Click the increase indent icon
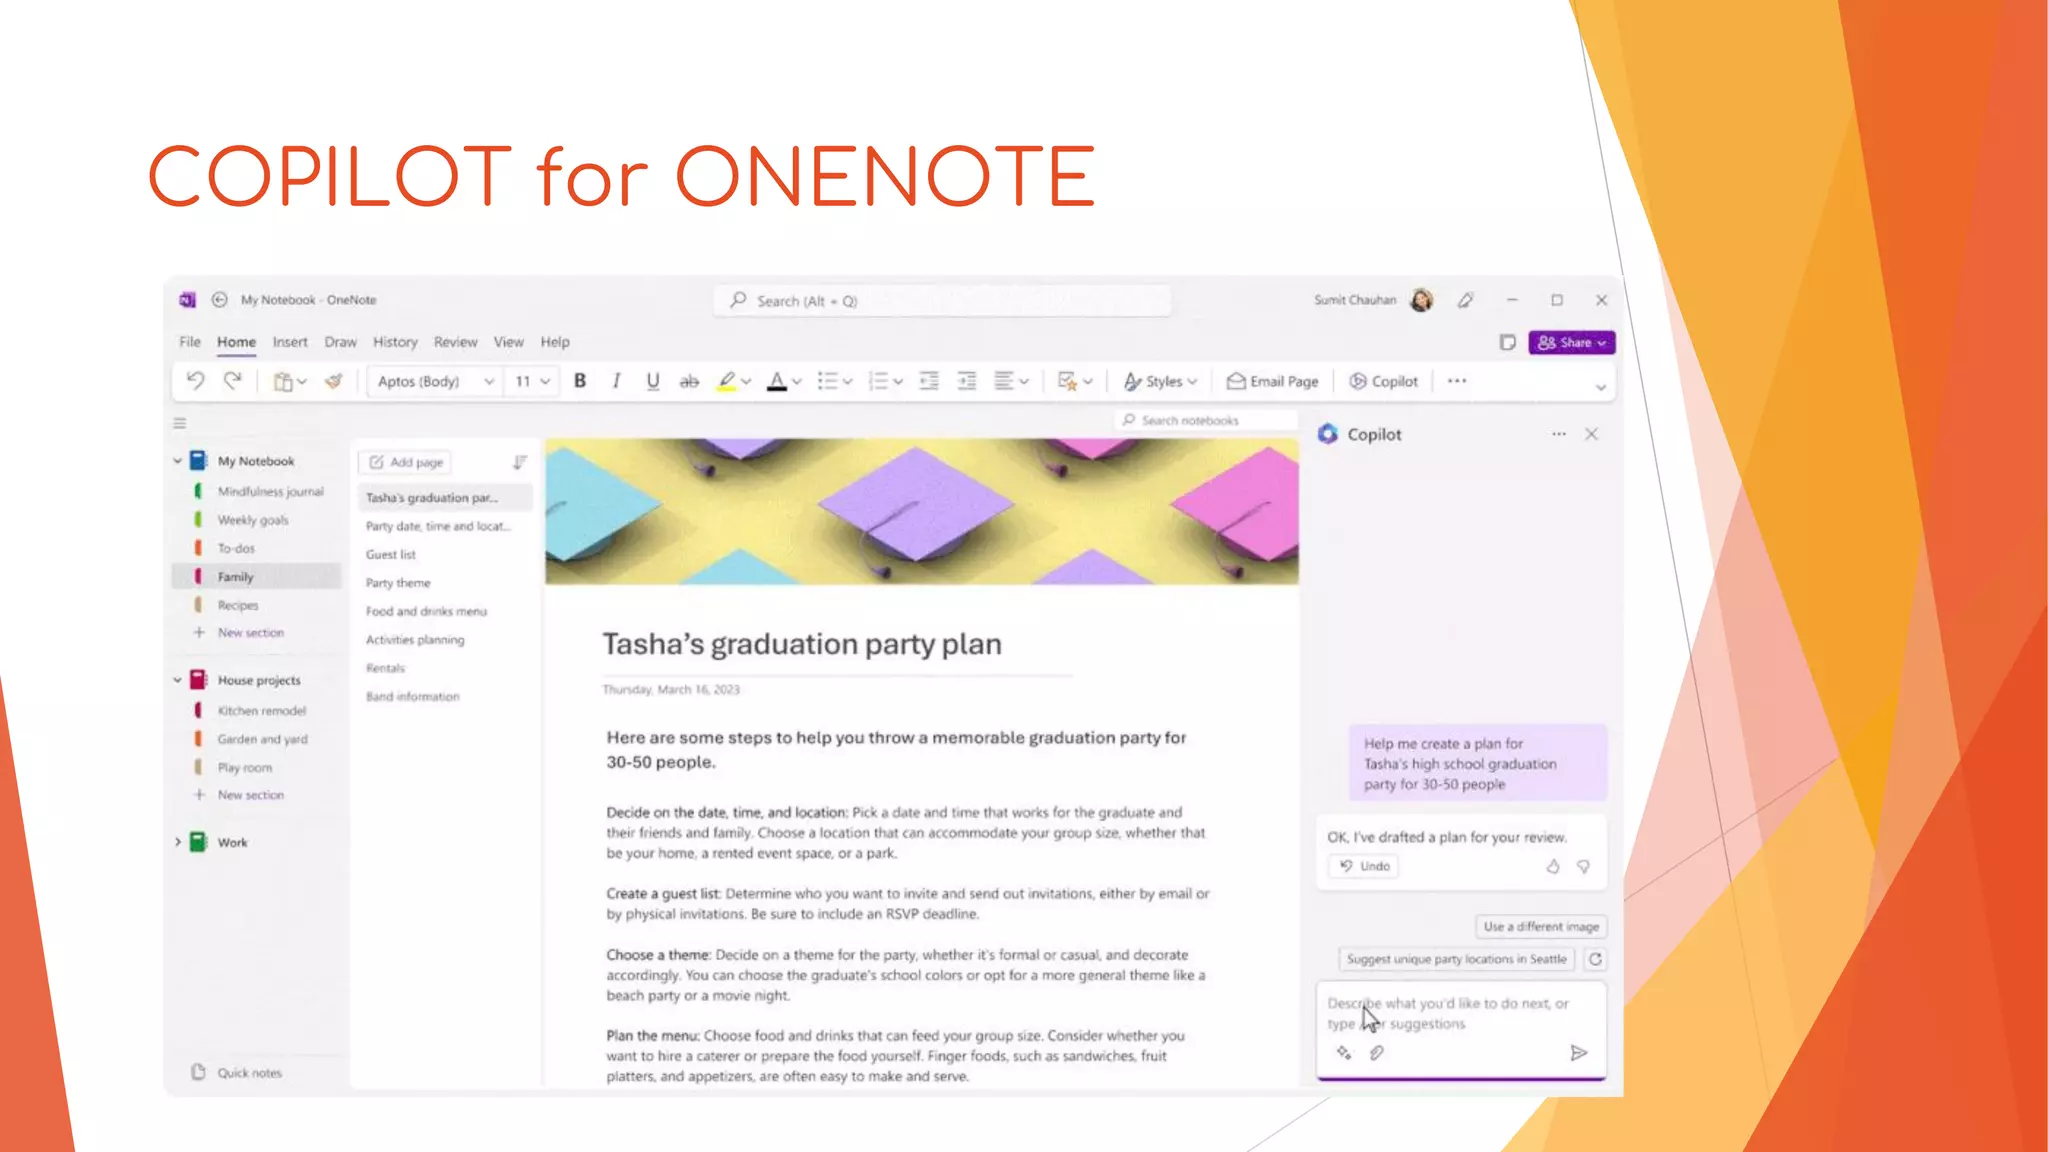The image size is (2048, 1152). tap(966, 381)
